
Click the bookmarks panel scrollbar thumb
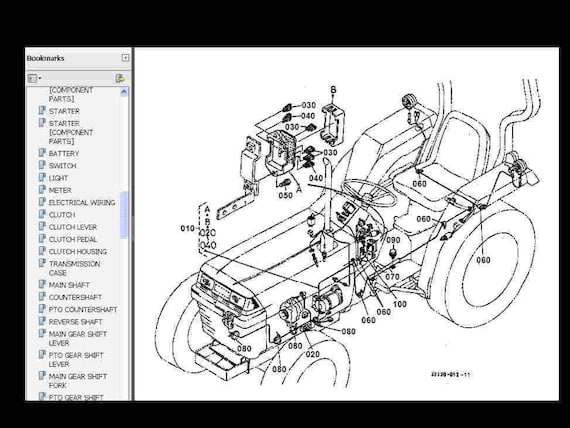(x=124, y=215)
